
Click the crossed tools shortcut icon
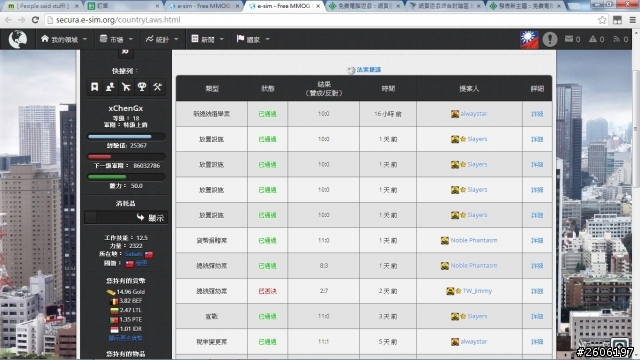click(158, 87)
